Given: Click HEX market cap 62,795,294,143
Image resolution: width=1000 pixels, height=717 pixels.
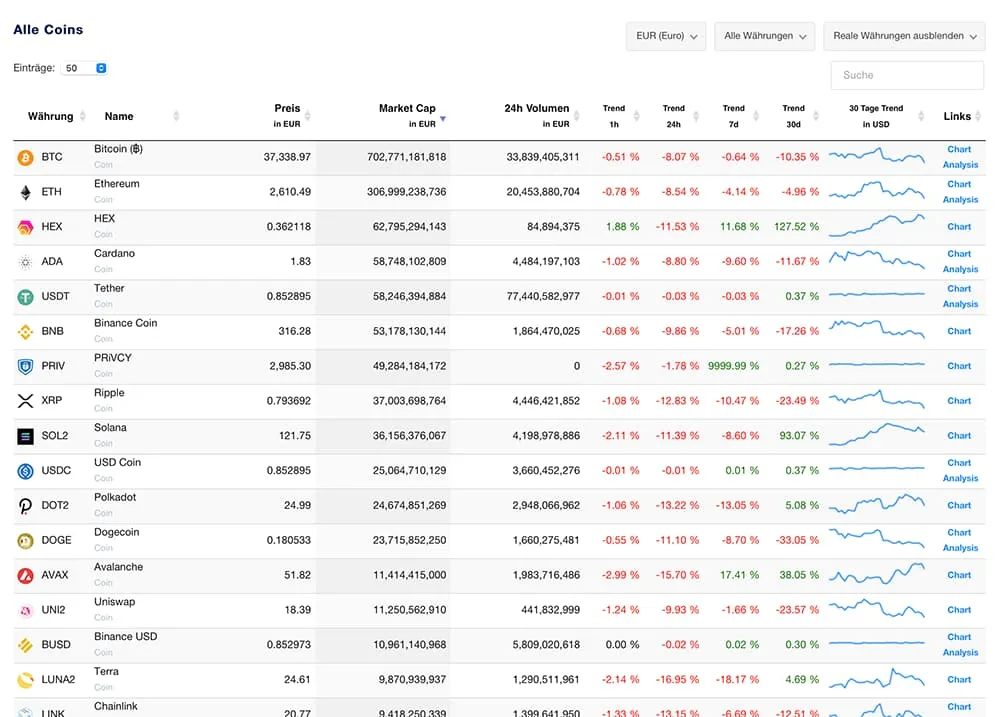Looking at the screenshot, I should pyautogui.click(x=409, y=226).
